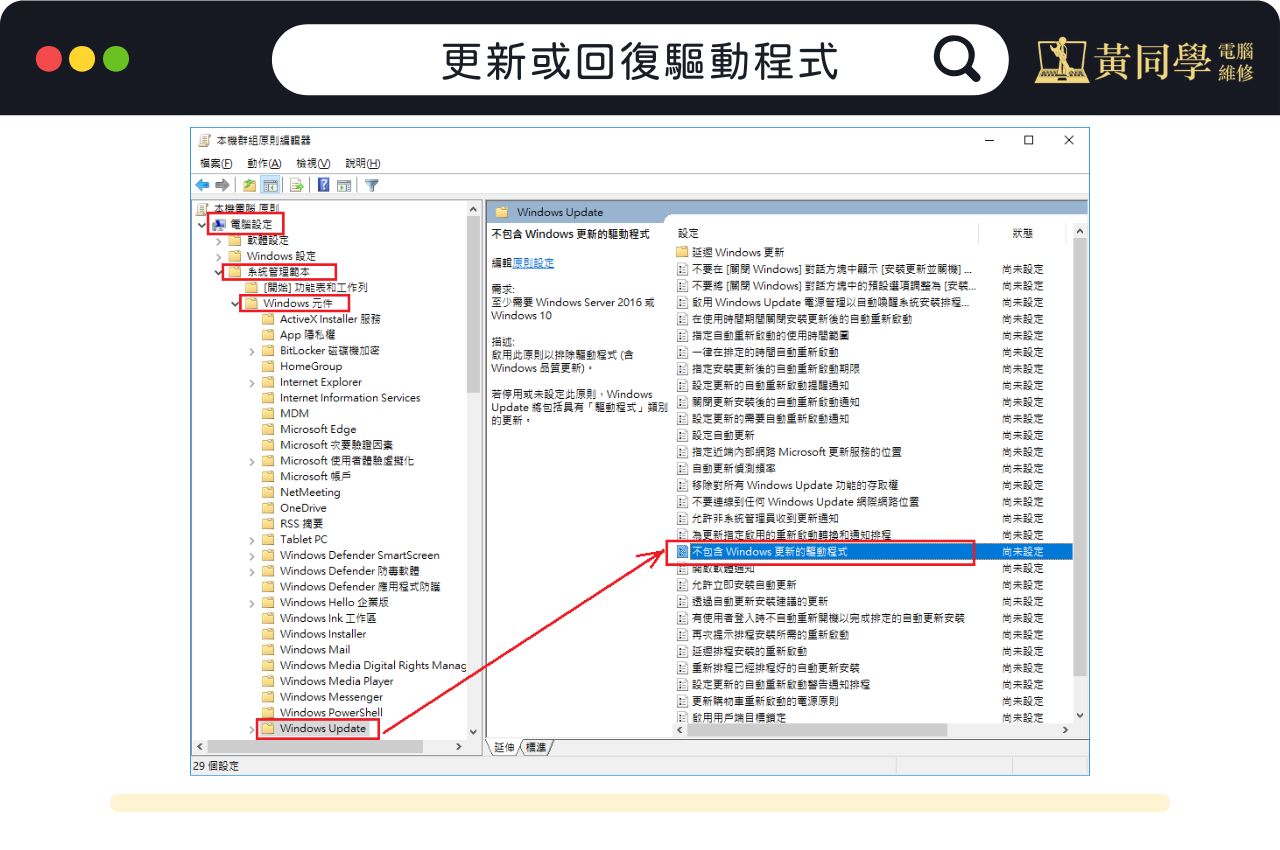Open the 檢視(V) menu
The image size is (1280, 850).
313,163
